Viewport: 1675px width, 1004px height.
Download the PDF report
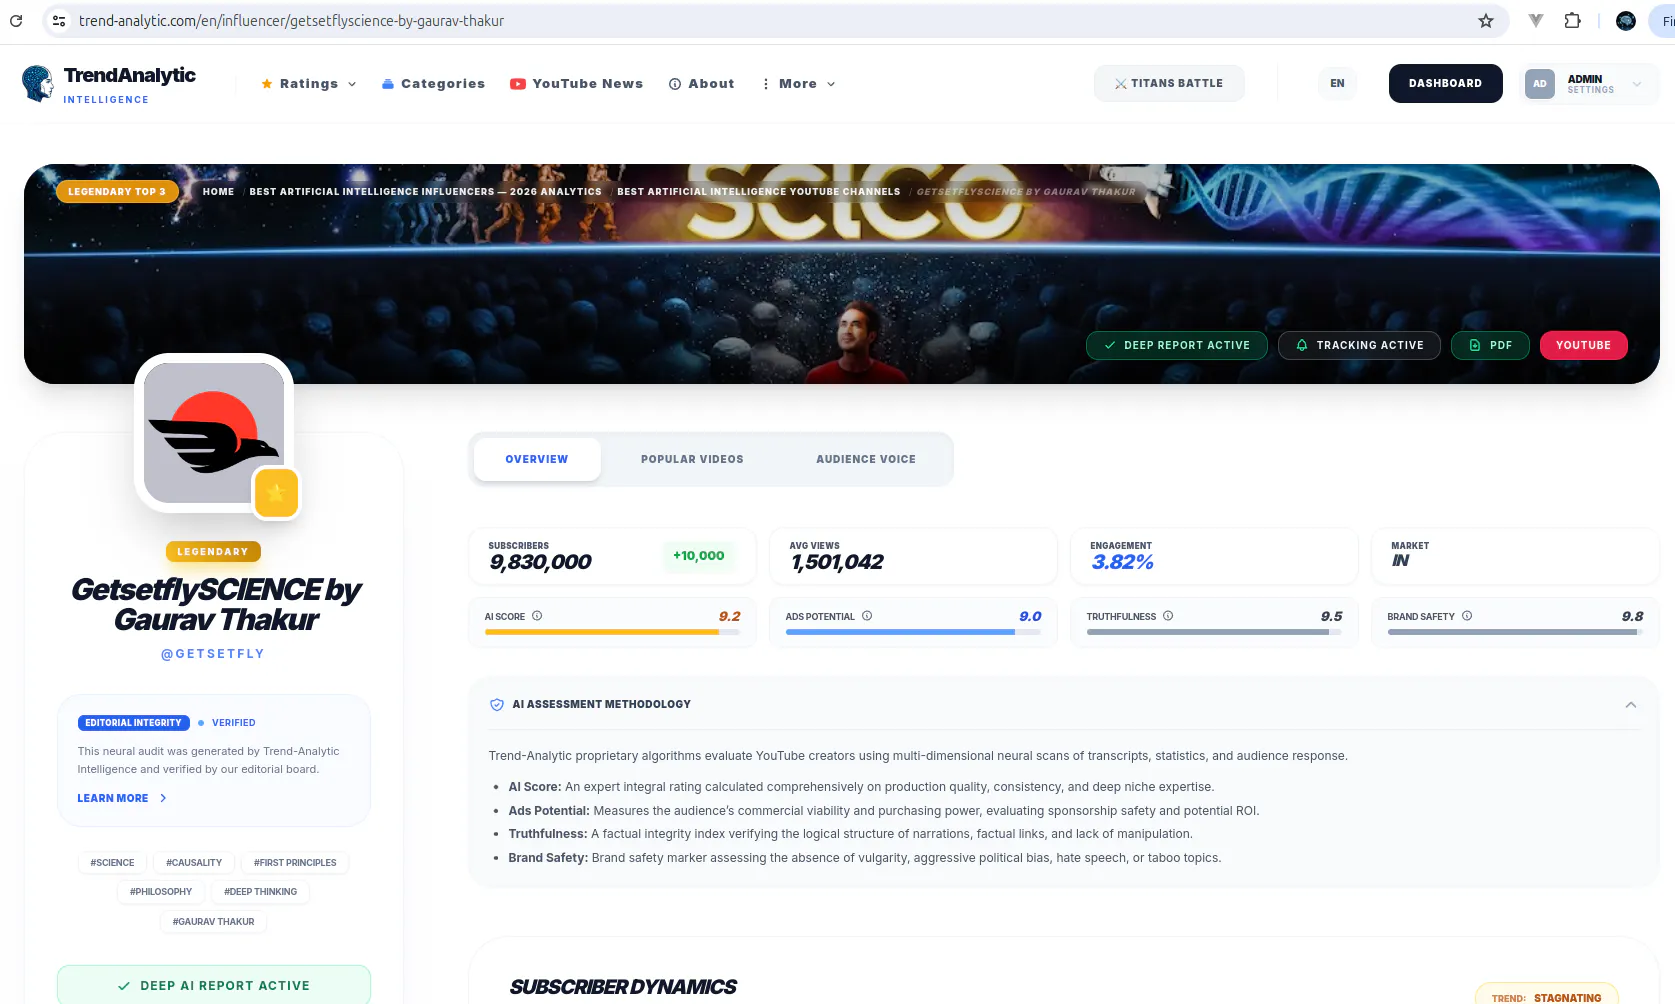1490,345
